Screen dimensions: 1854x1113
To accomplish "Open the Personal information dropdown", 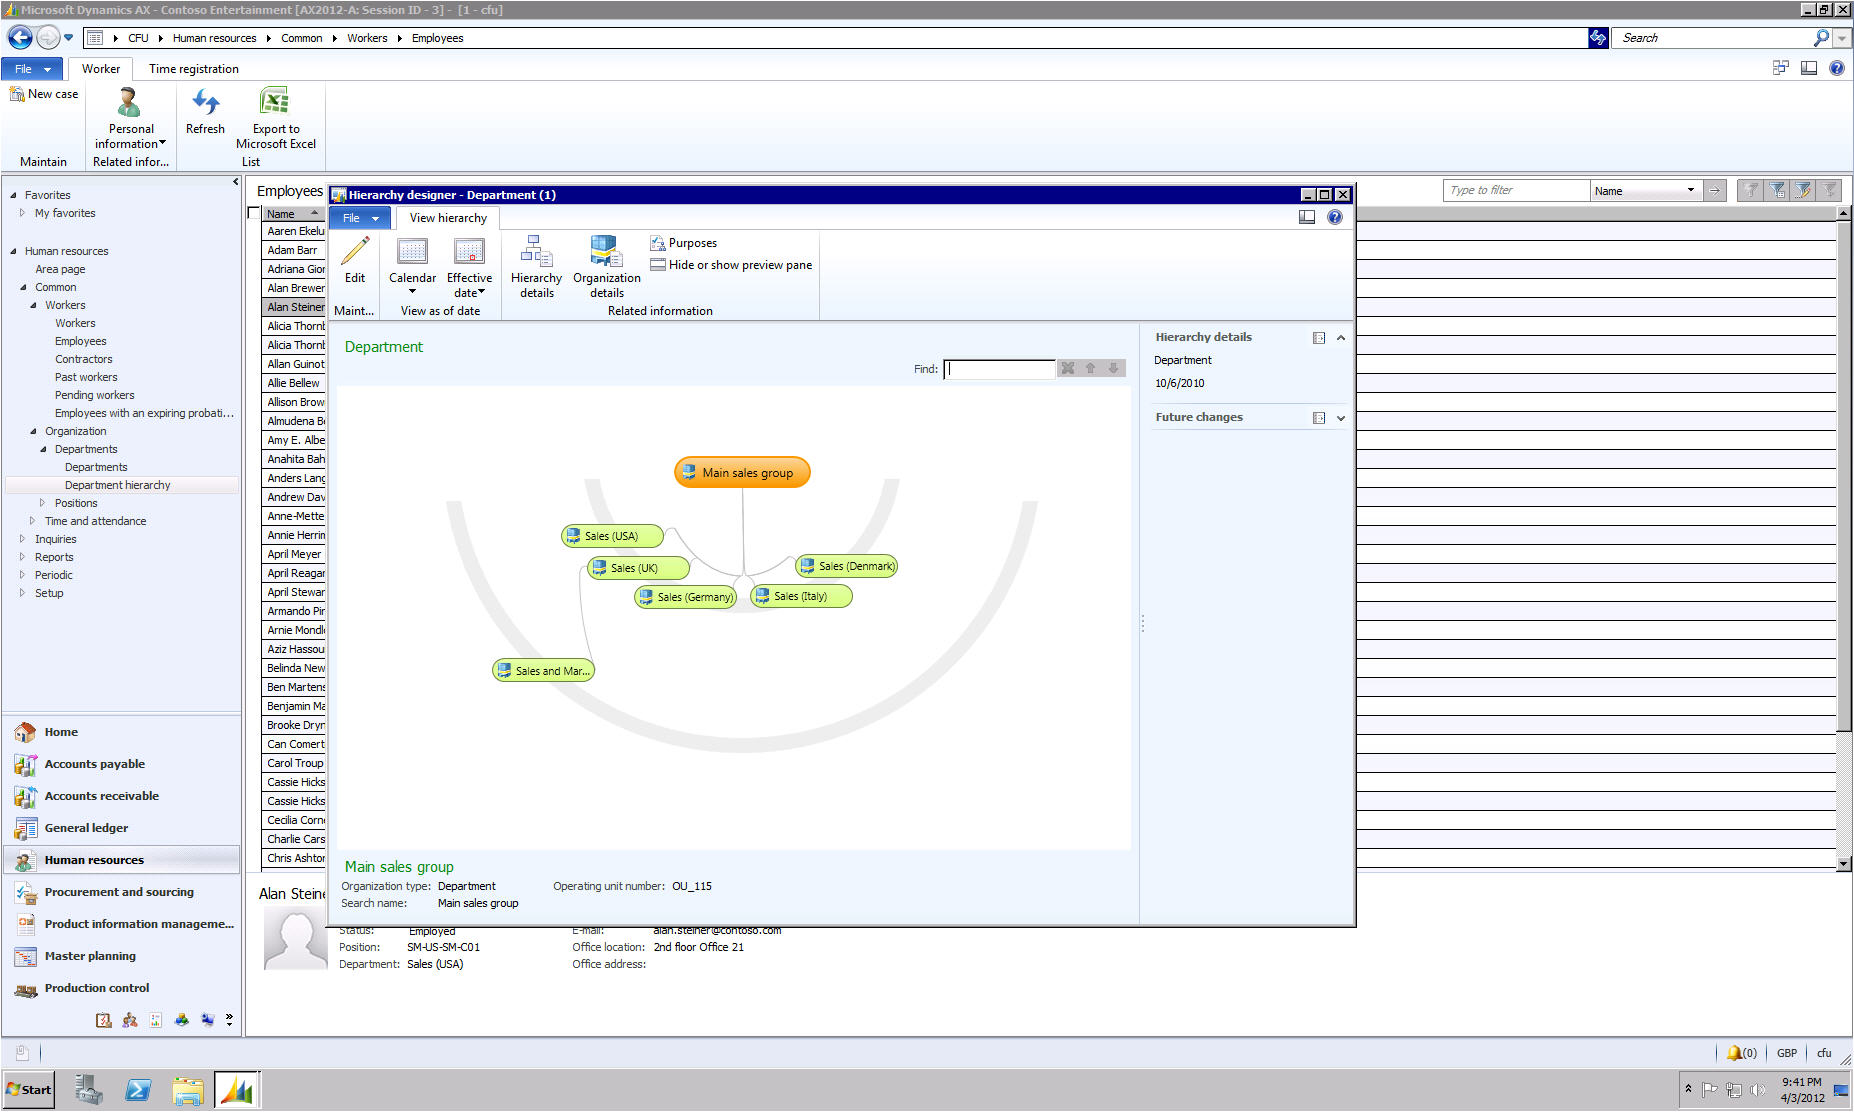I will click(x=131, y=118).
